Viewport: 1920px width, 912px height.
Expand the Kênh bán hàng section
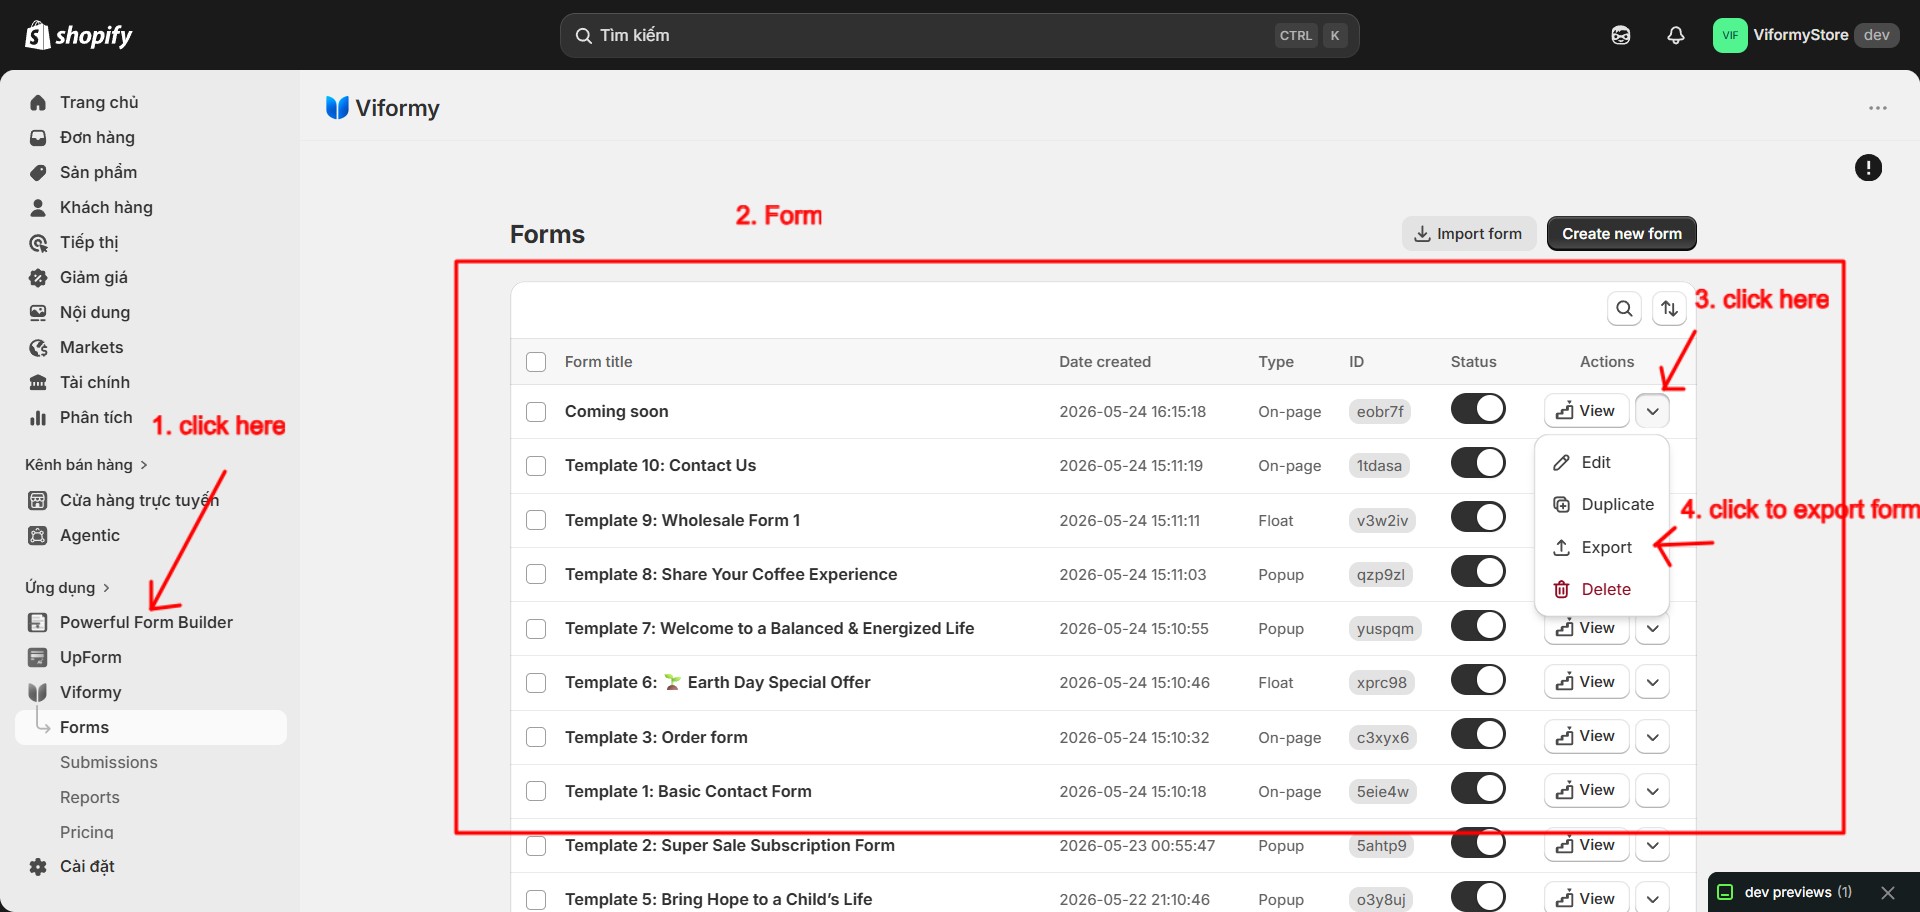86,465
